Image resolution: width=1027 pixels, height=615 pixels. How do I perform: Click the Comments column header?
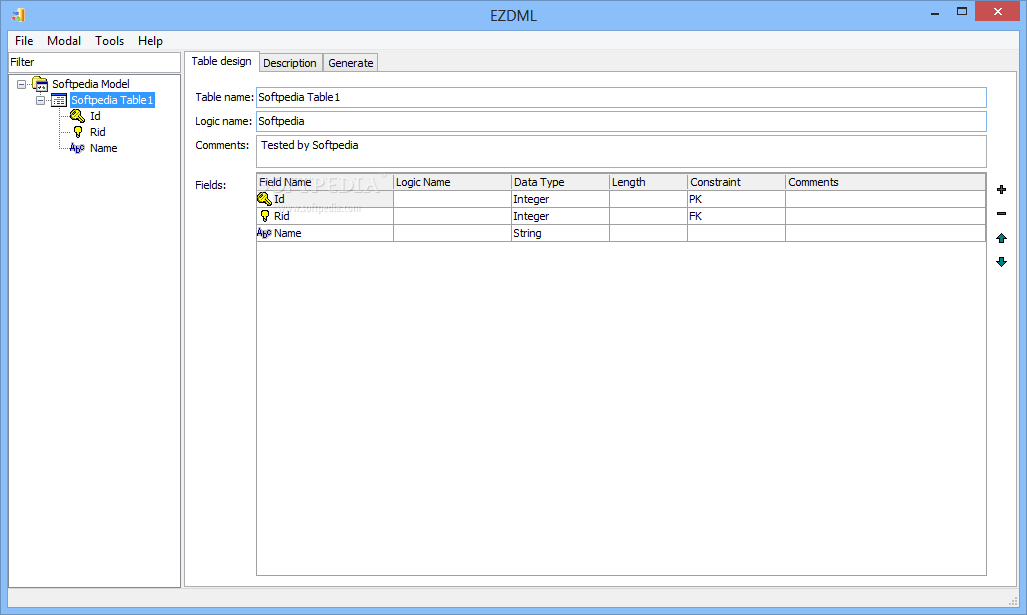[886, 182]
